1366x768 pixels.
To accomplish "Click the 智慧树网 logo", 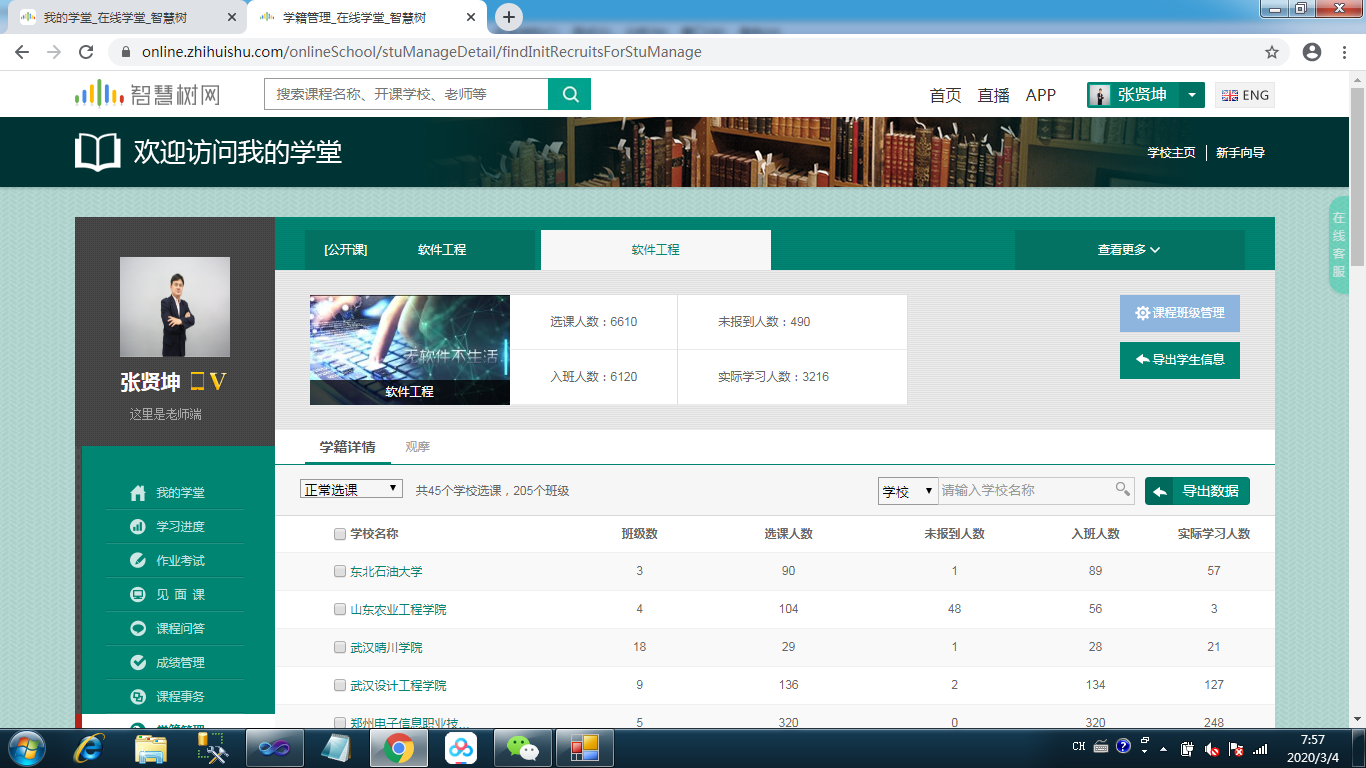I will [x=147, y=94].
